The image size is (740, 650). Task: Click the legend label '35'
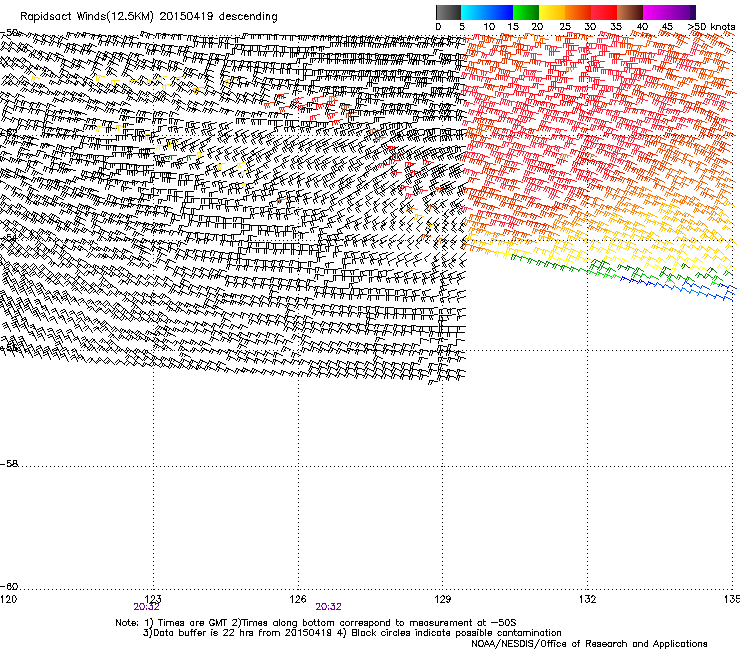click(616, 27)
